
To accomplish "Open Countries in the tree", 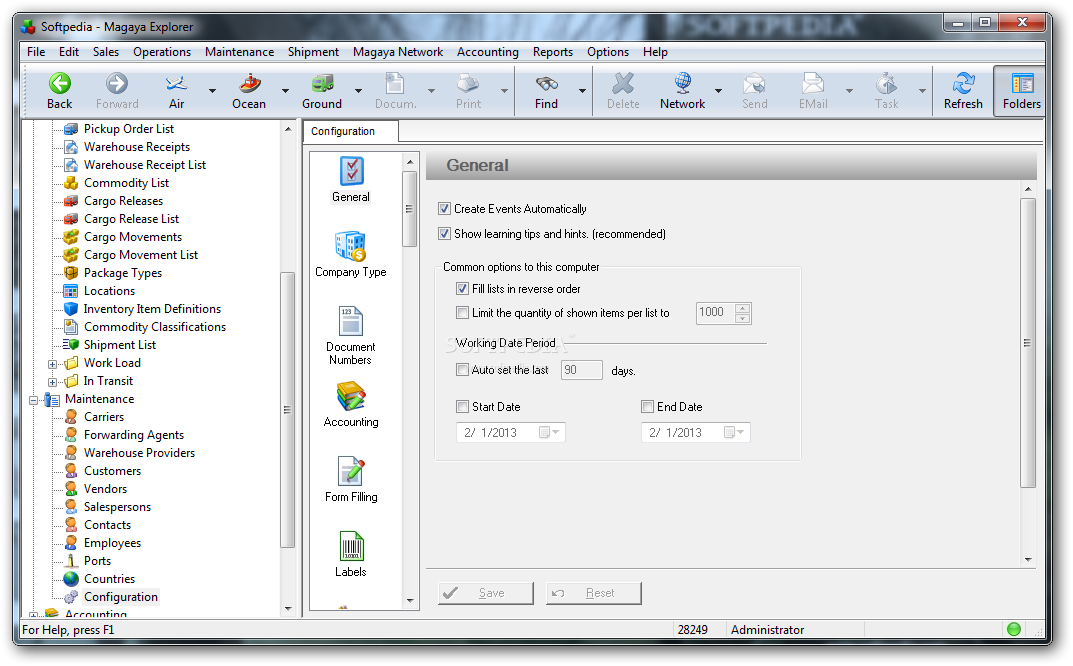I will point(109,579).
